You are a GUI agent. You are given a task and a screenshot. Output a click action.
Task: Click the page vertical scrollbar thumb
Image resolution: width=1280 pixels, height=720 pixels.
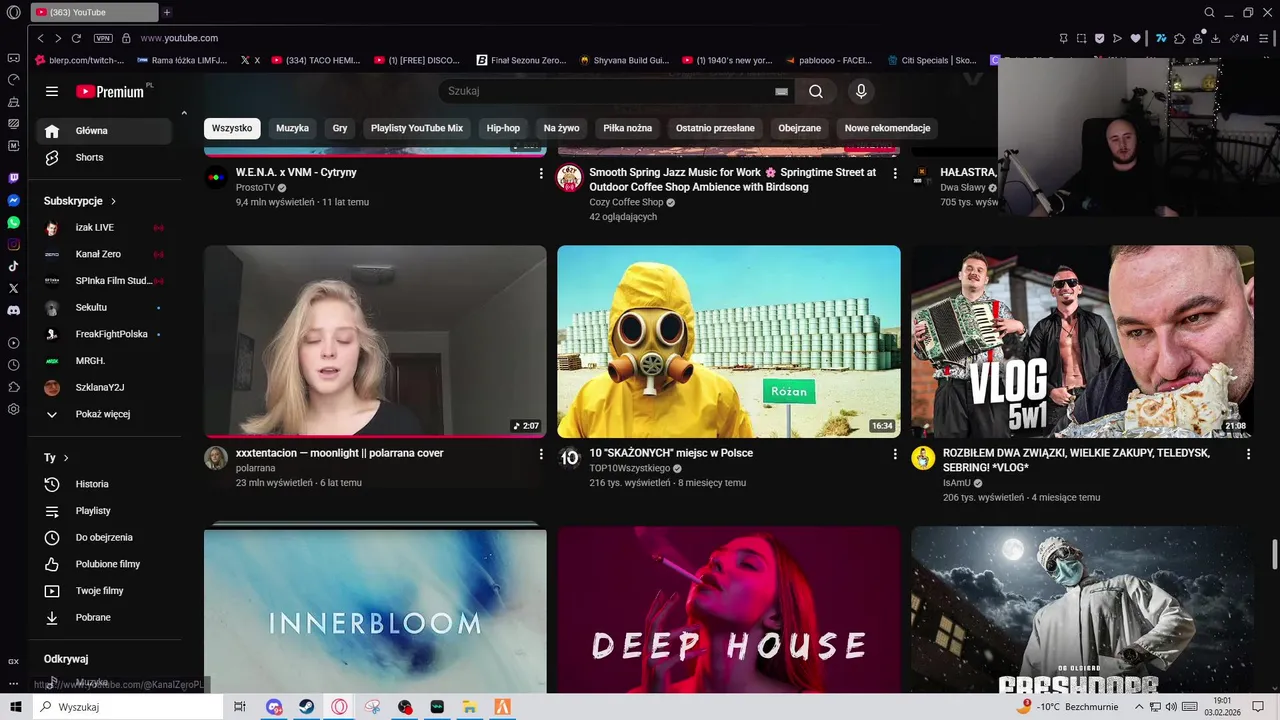[x=1274, y=553]
